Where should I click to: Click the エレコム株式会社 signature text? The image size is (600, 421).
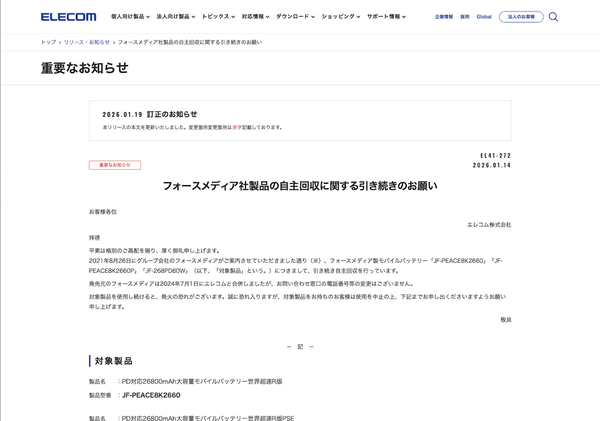click(x=489, y=225)
